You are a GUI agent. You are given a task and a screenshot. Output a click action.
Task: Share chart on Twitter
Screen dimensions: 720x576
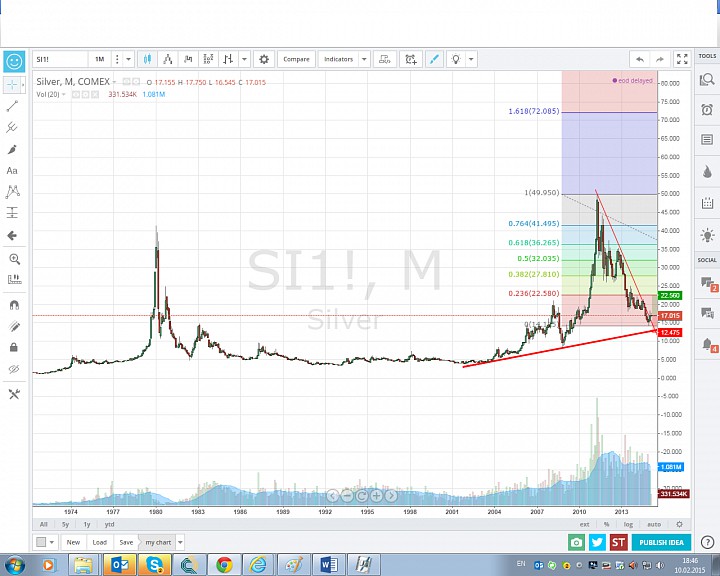point(597,542)
